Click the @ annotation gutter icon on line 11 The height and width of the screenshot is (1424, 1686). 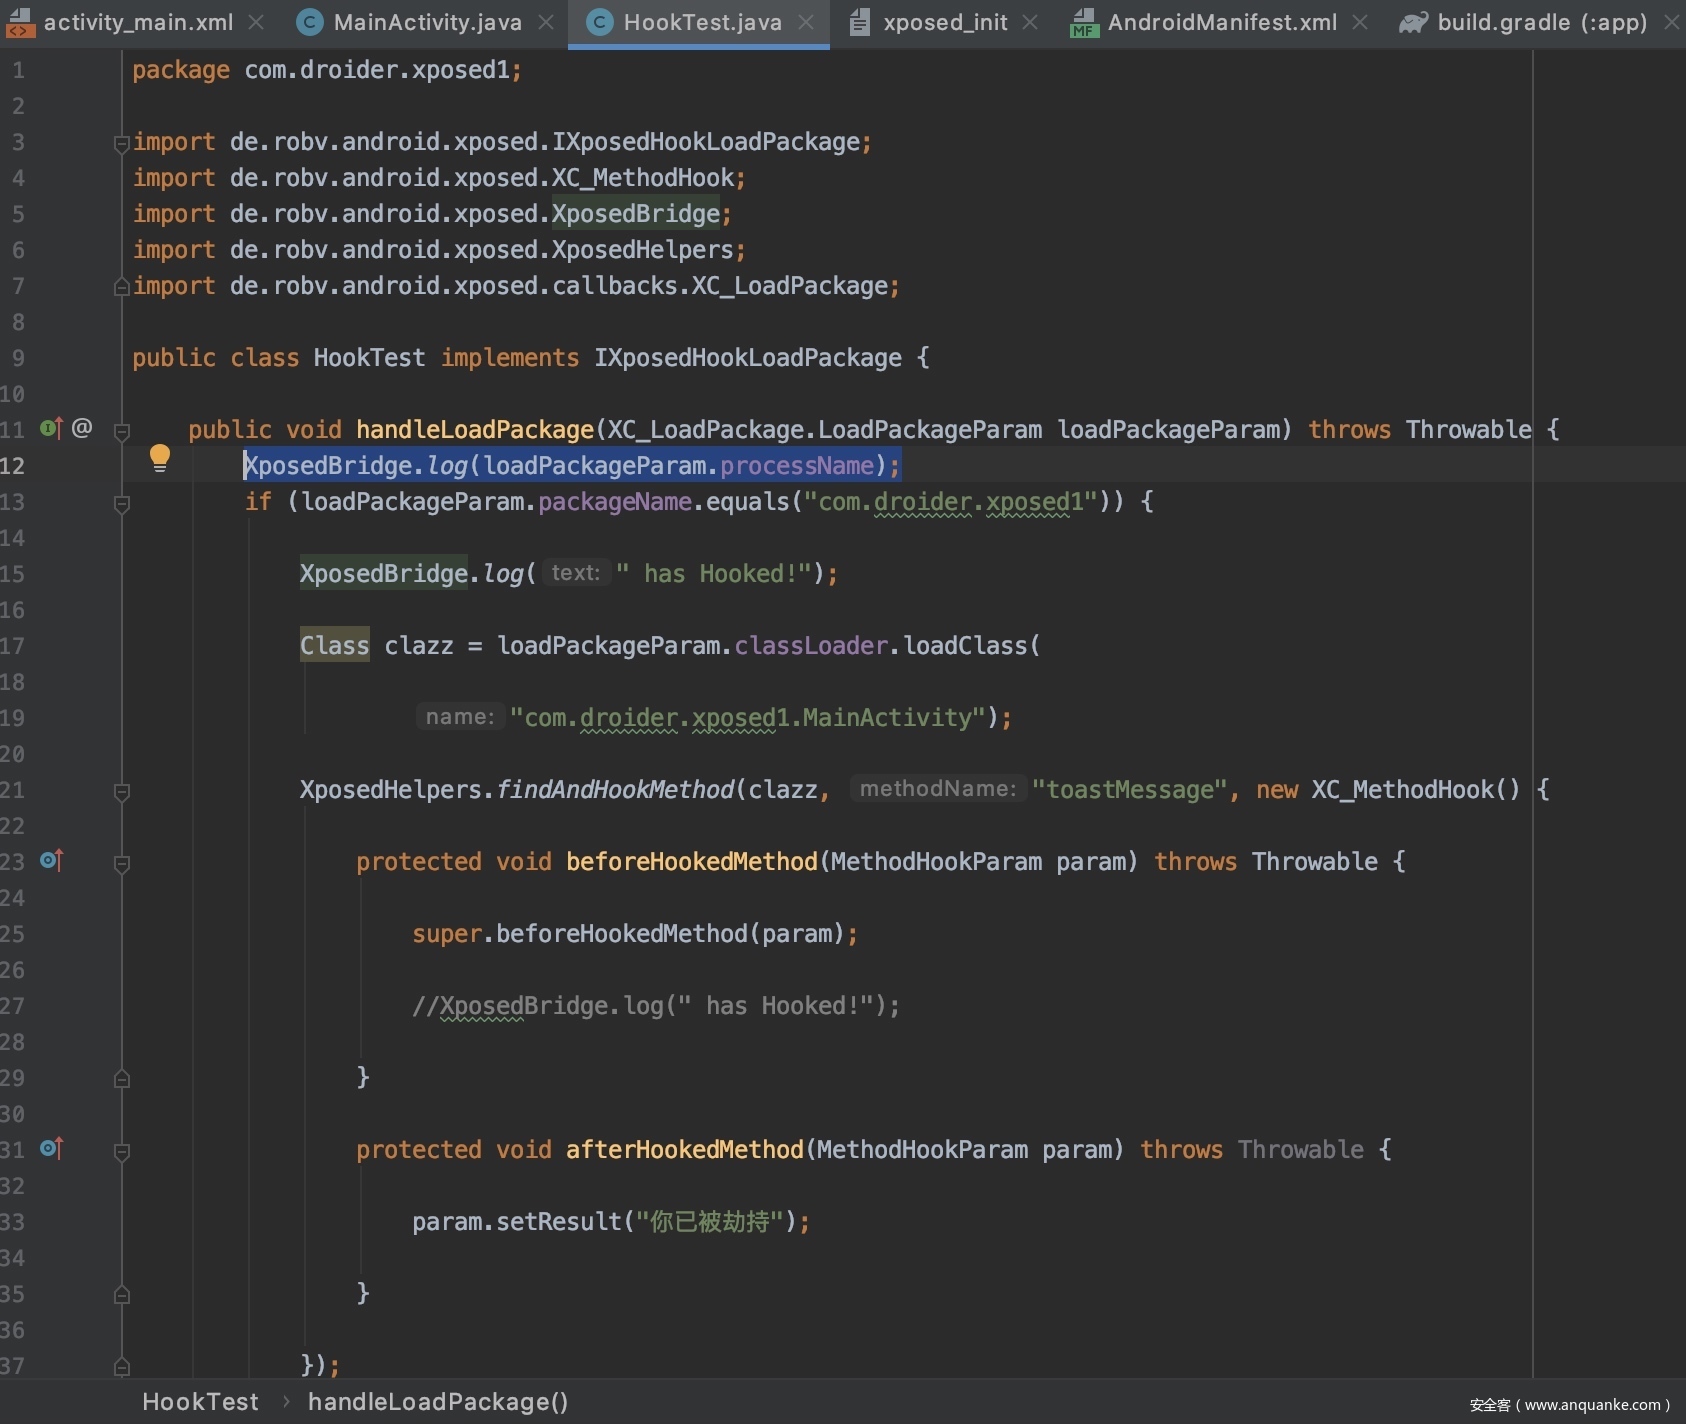[x=82, y=429]
